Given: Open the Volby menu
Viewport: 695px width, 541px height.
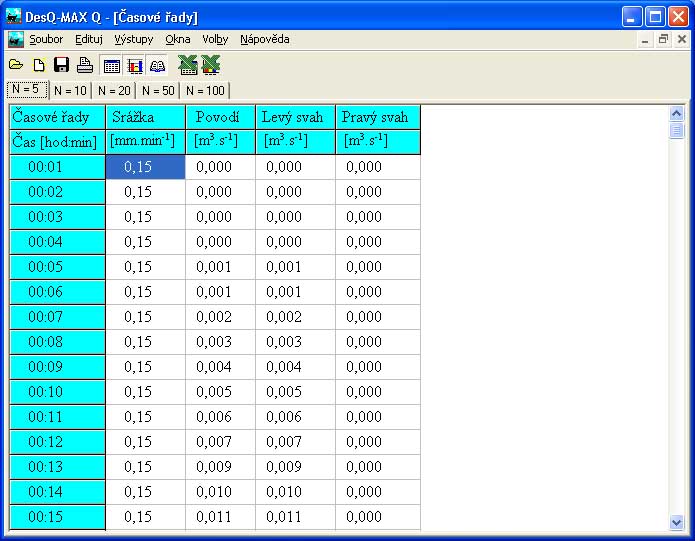Looking at the screenshot, I should click(x=215, y=39).
